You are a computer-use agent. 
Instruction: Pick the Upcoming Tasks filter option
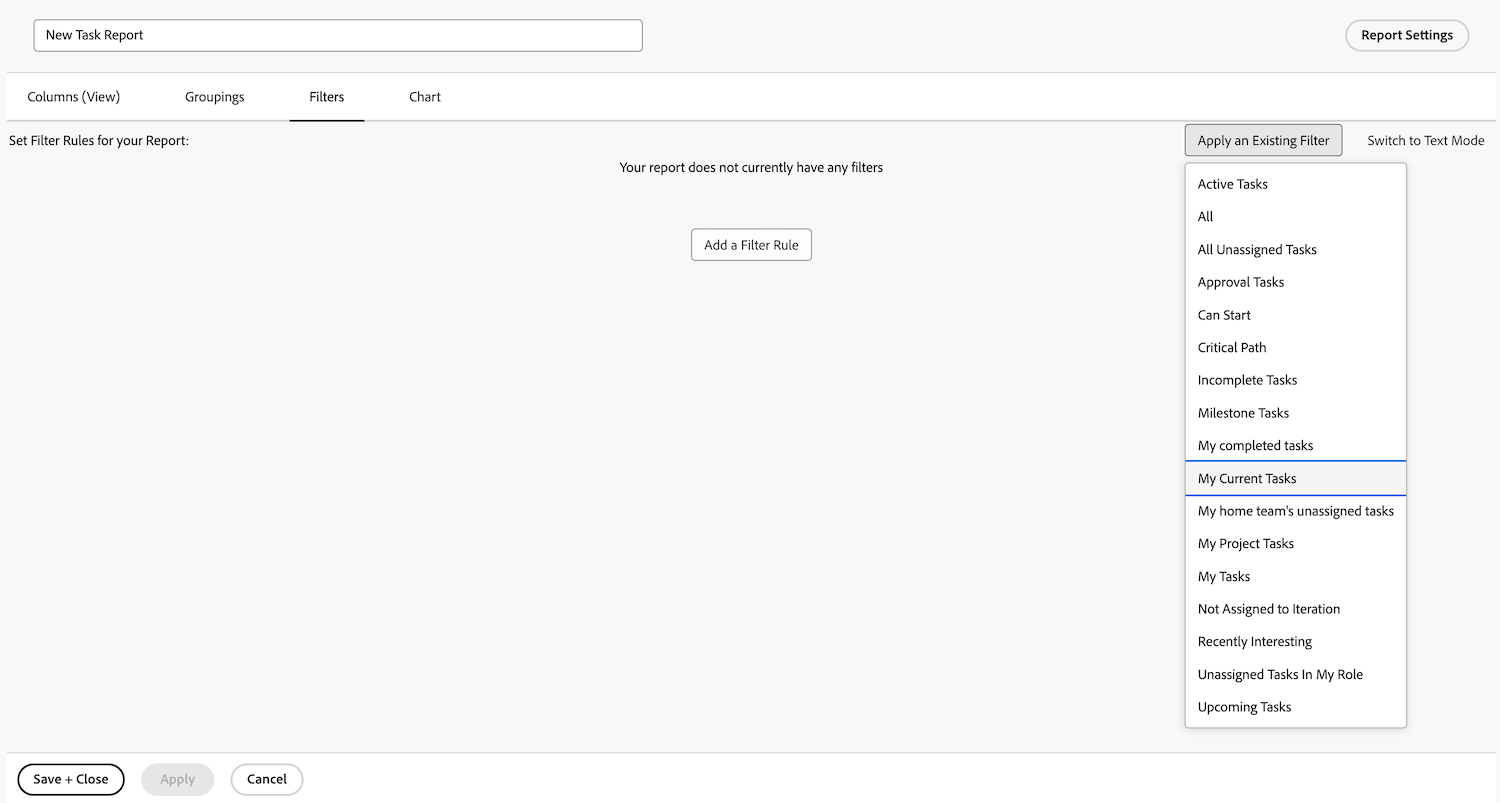(1244, 707)
